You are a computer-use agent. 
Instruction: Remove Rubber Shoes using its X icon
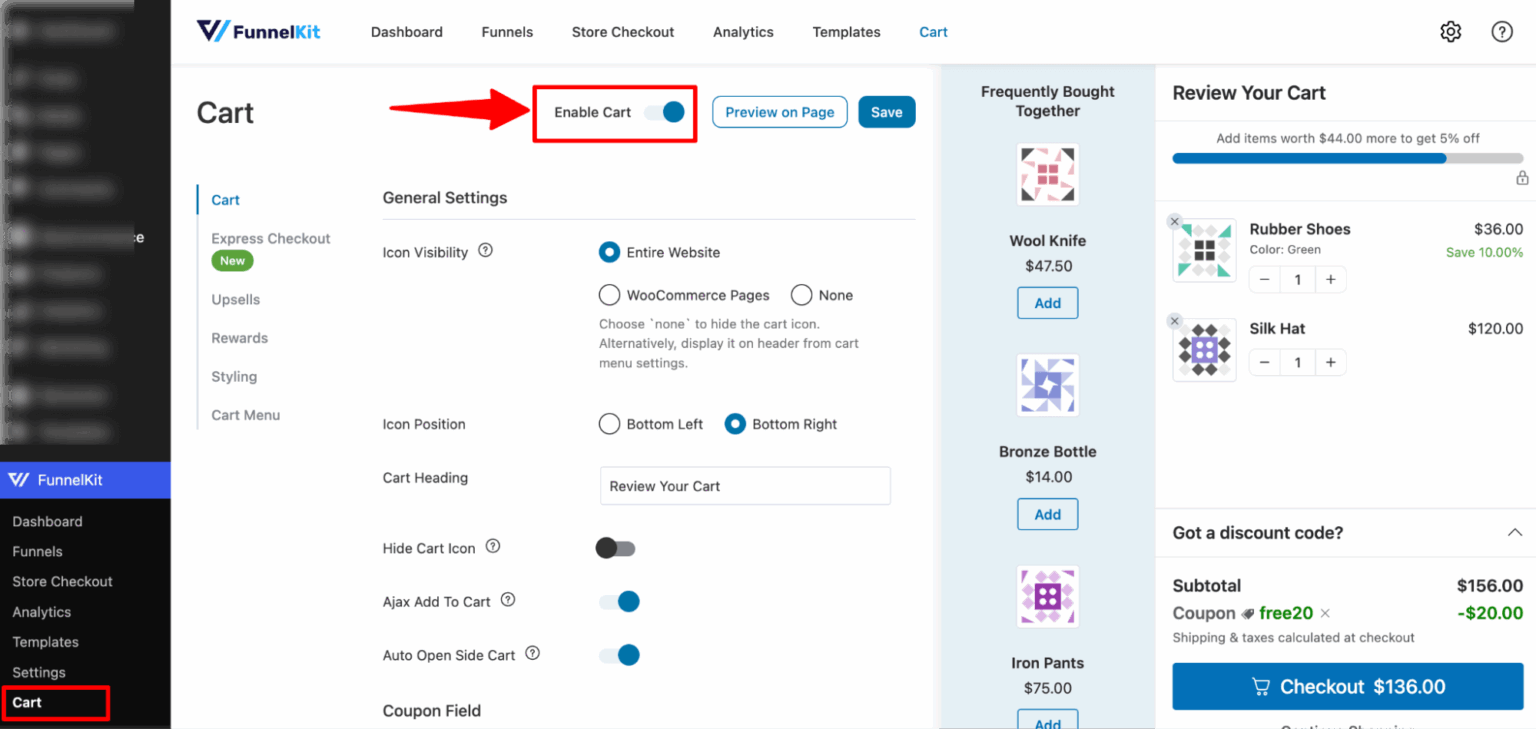1175,222
